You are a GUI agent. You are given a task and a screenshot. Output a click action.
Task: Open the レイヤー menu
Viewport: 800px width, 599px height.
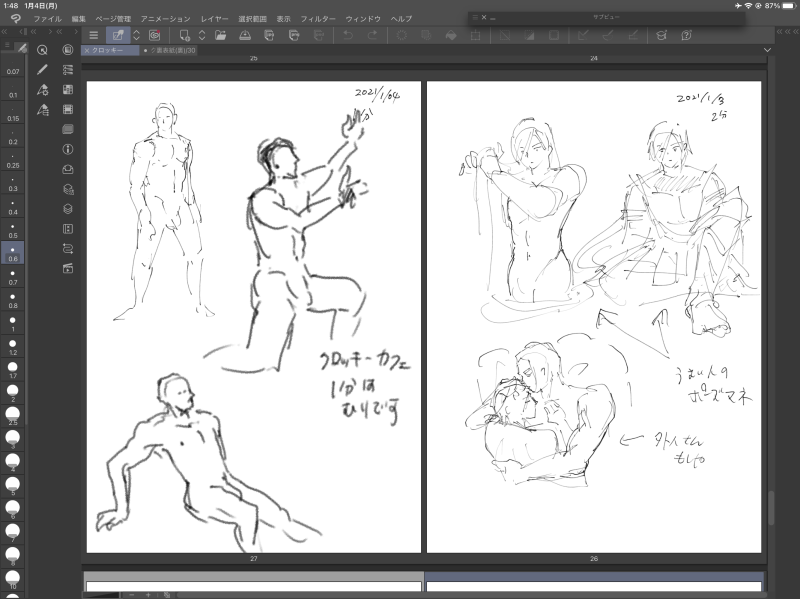pyautogui.click(x=214, y=19)
